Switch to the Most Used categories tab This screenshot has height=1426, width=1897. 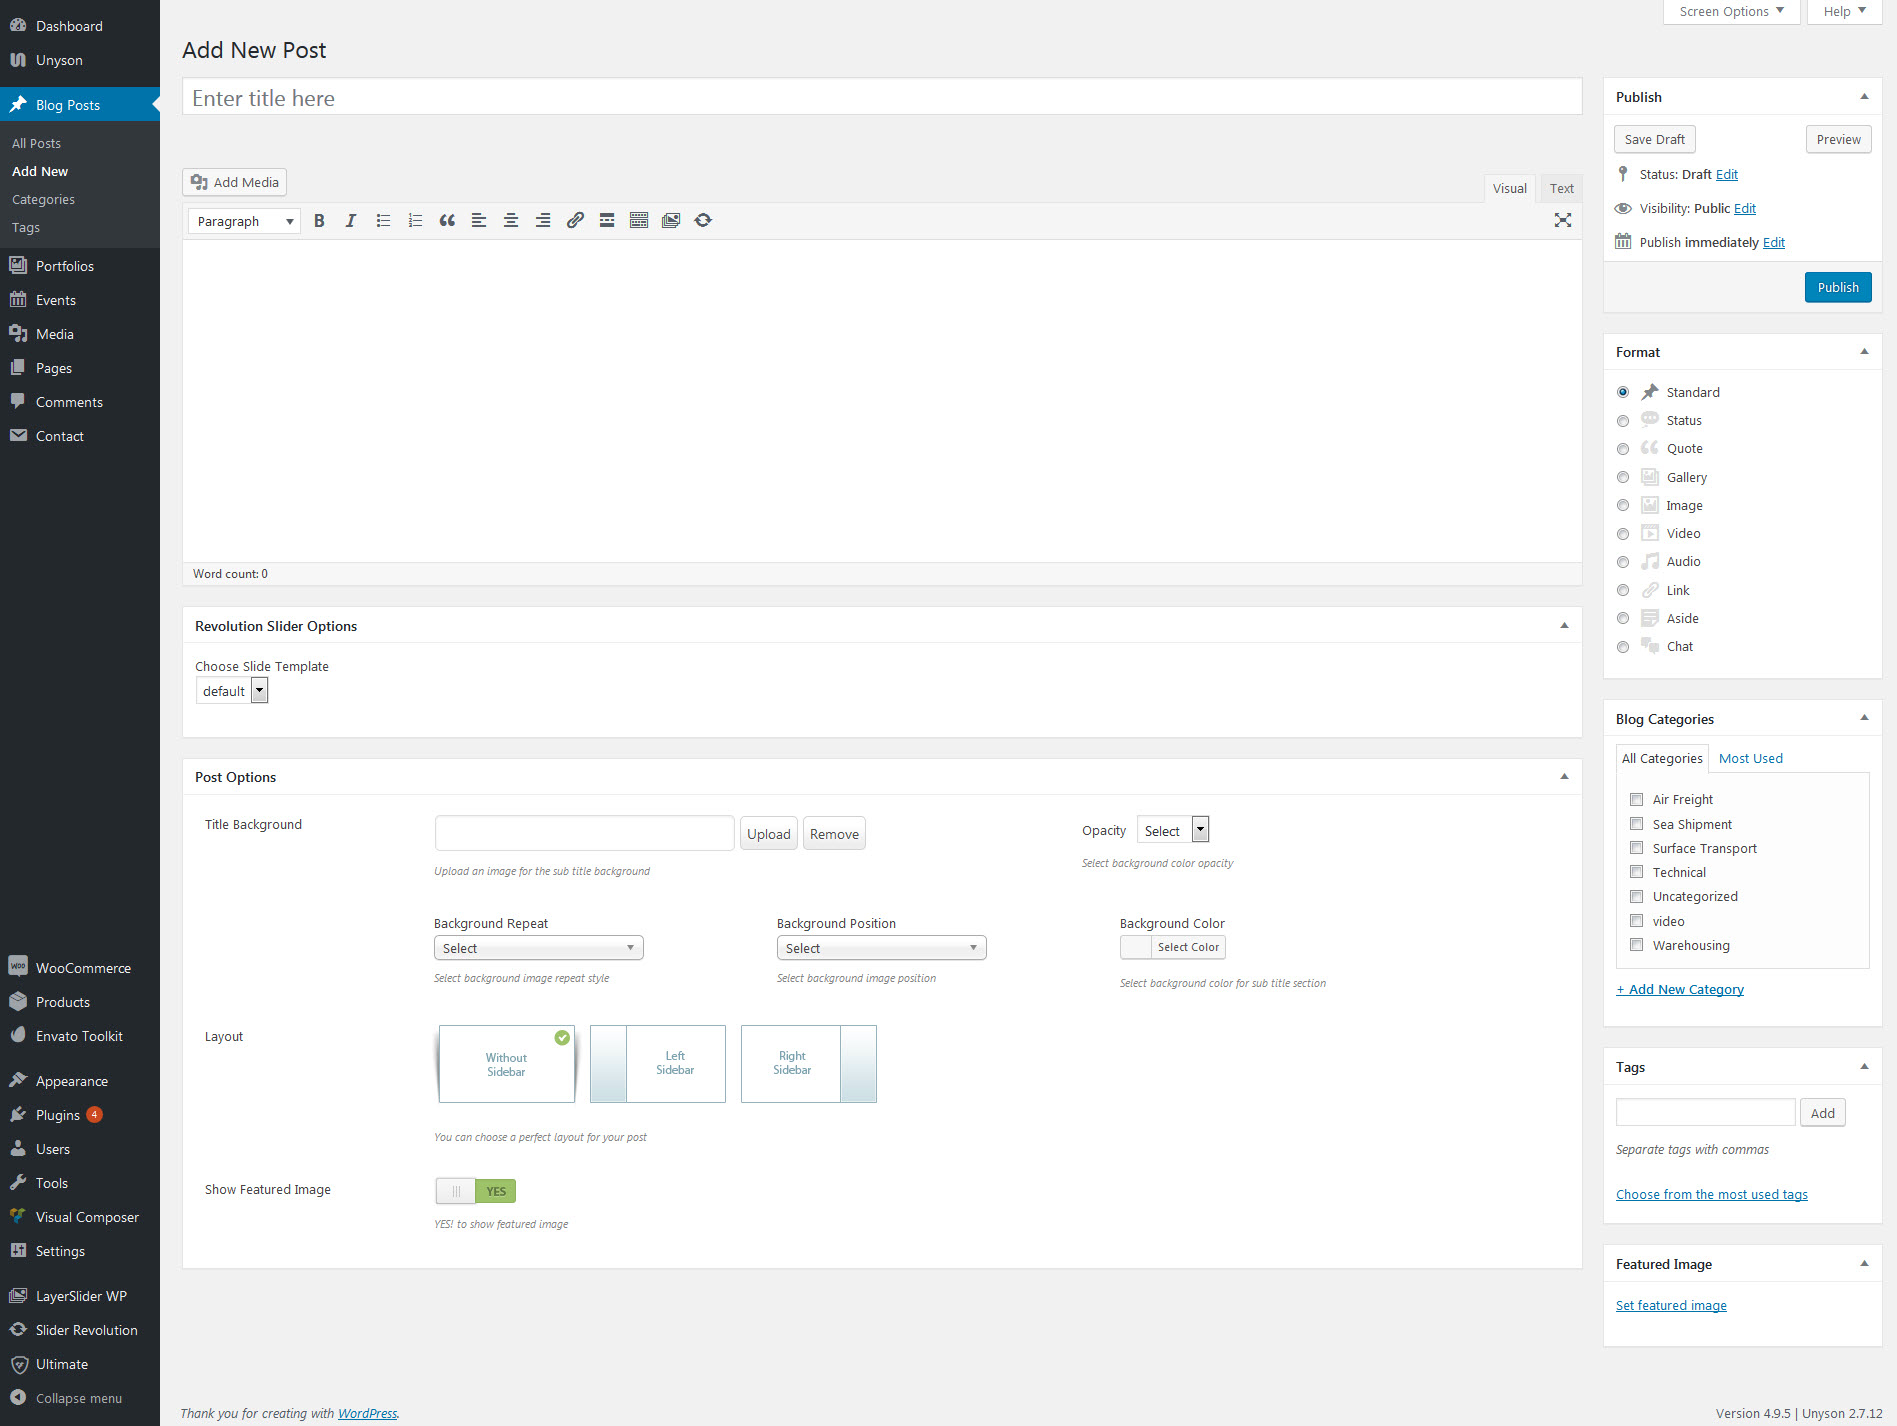click(1750, 757)
